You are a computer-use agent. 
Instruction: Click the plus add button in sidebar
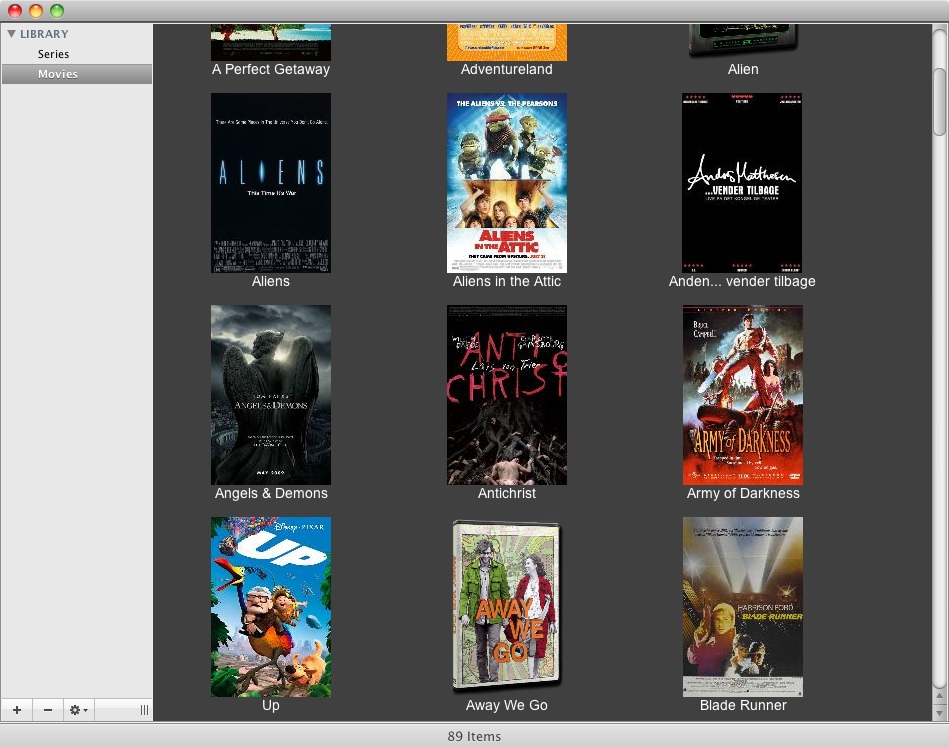(x=16, y=710)
